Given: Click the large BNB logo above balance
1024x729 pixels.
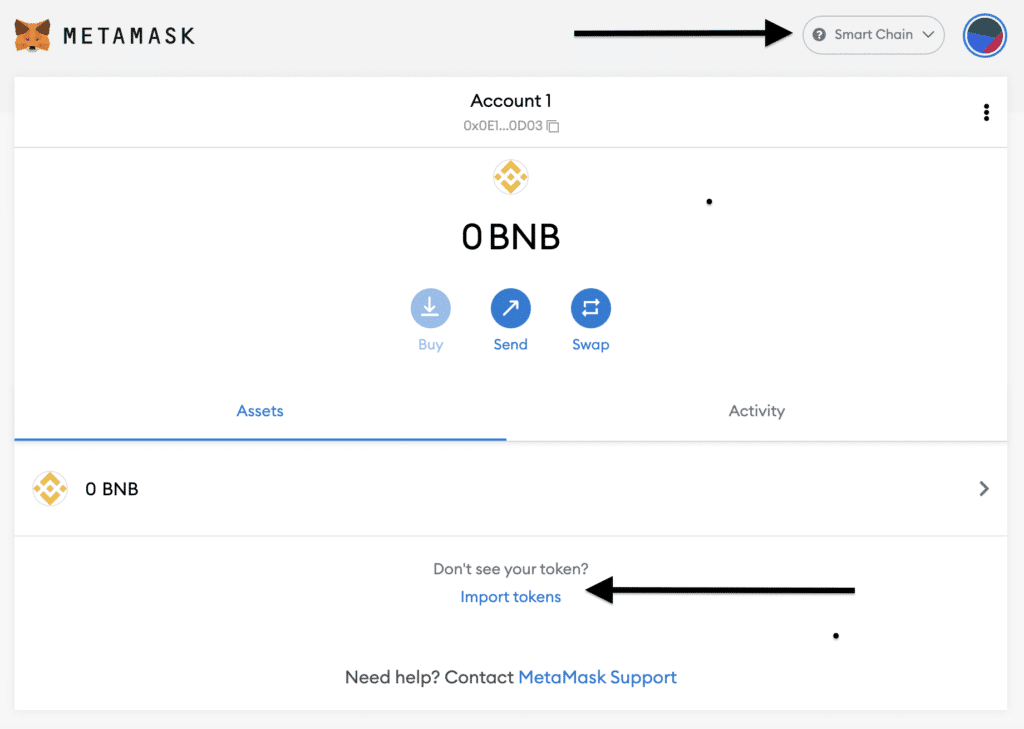Looking at the screenshot, I should coord(511,177).
